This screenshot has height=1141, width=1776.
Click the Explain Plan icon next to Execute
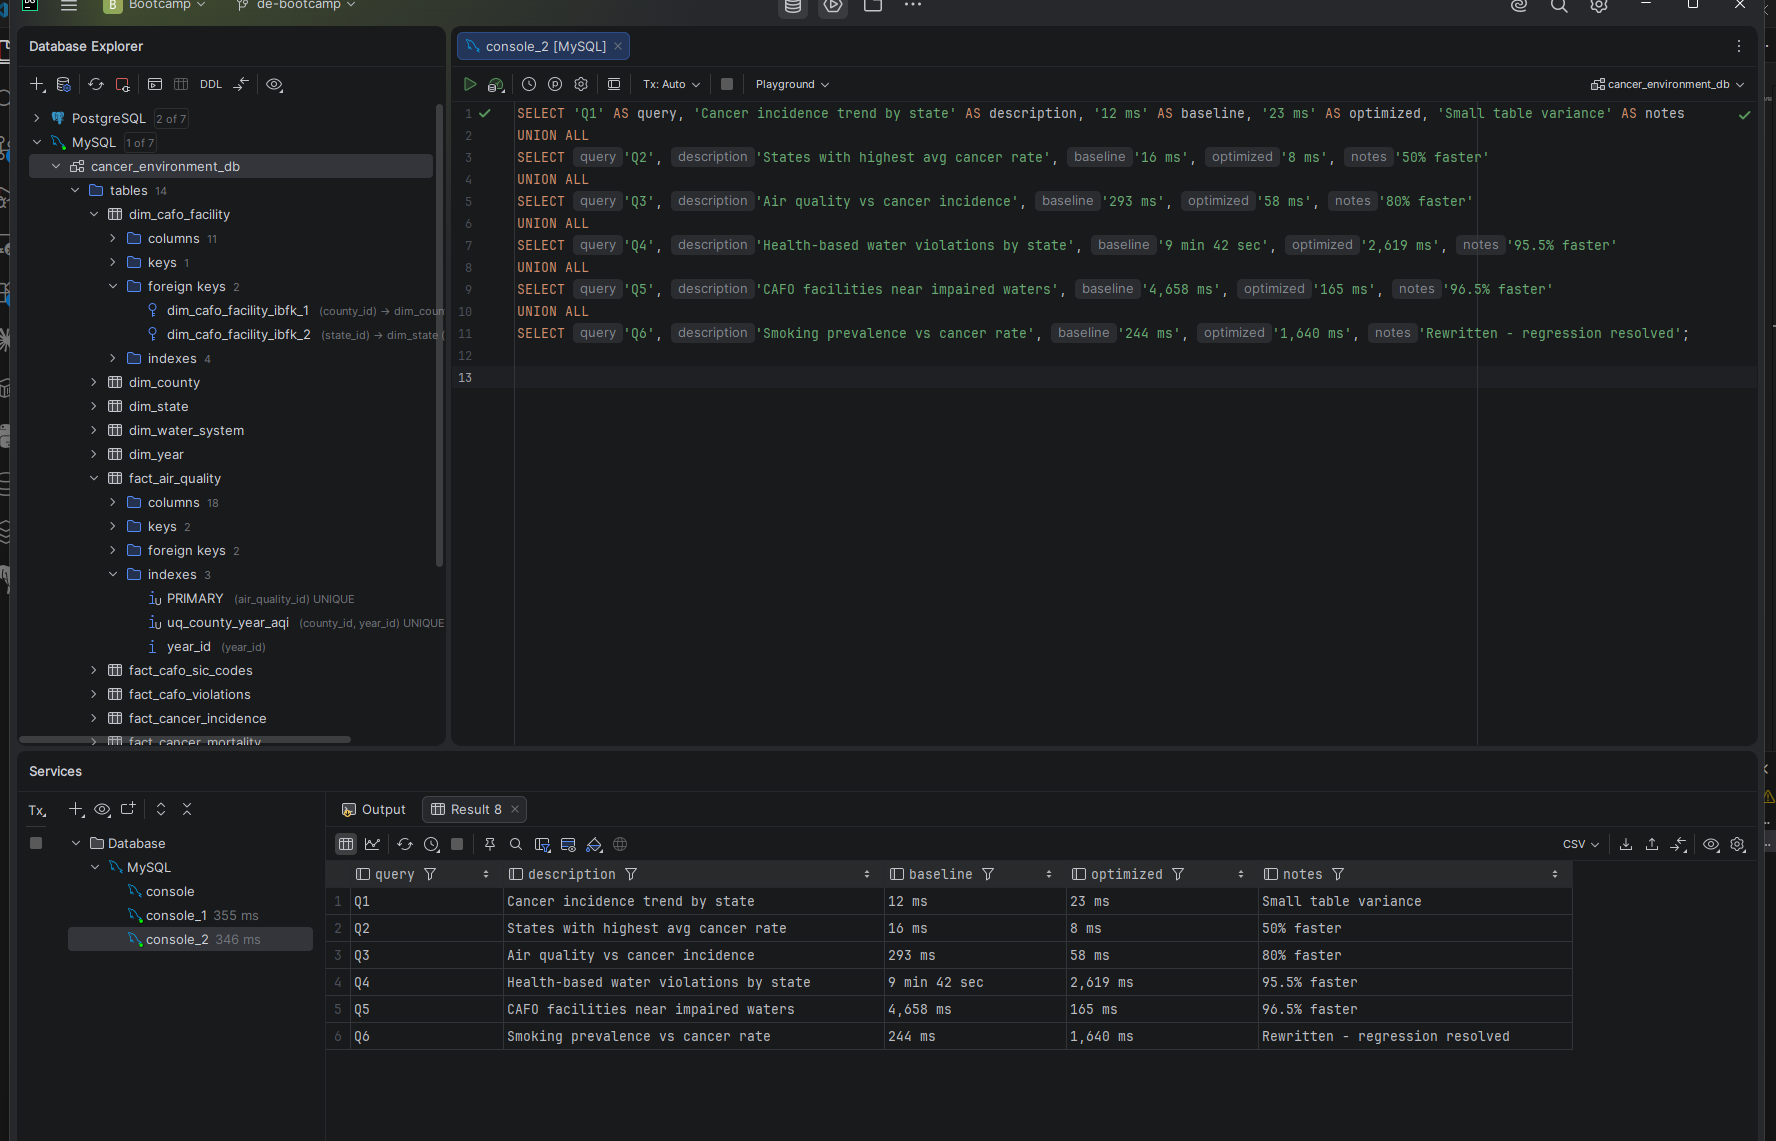pos(496,85)
